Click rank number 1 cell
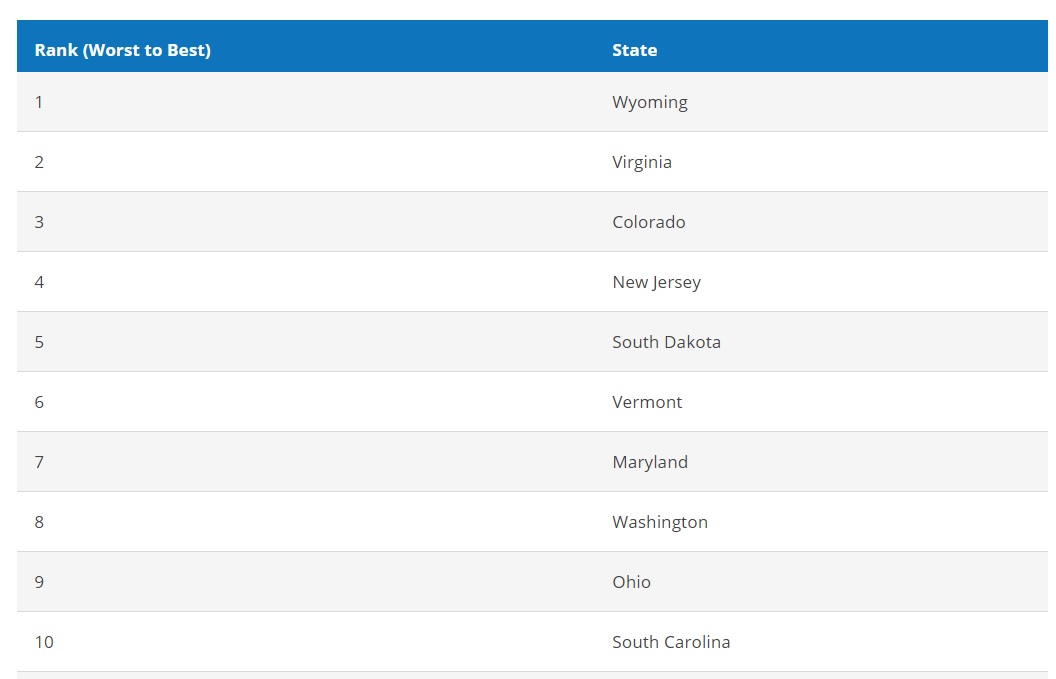1056x679 pixels. click(x=39, y=102)
